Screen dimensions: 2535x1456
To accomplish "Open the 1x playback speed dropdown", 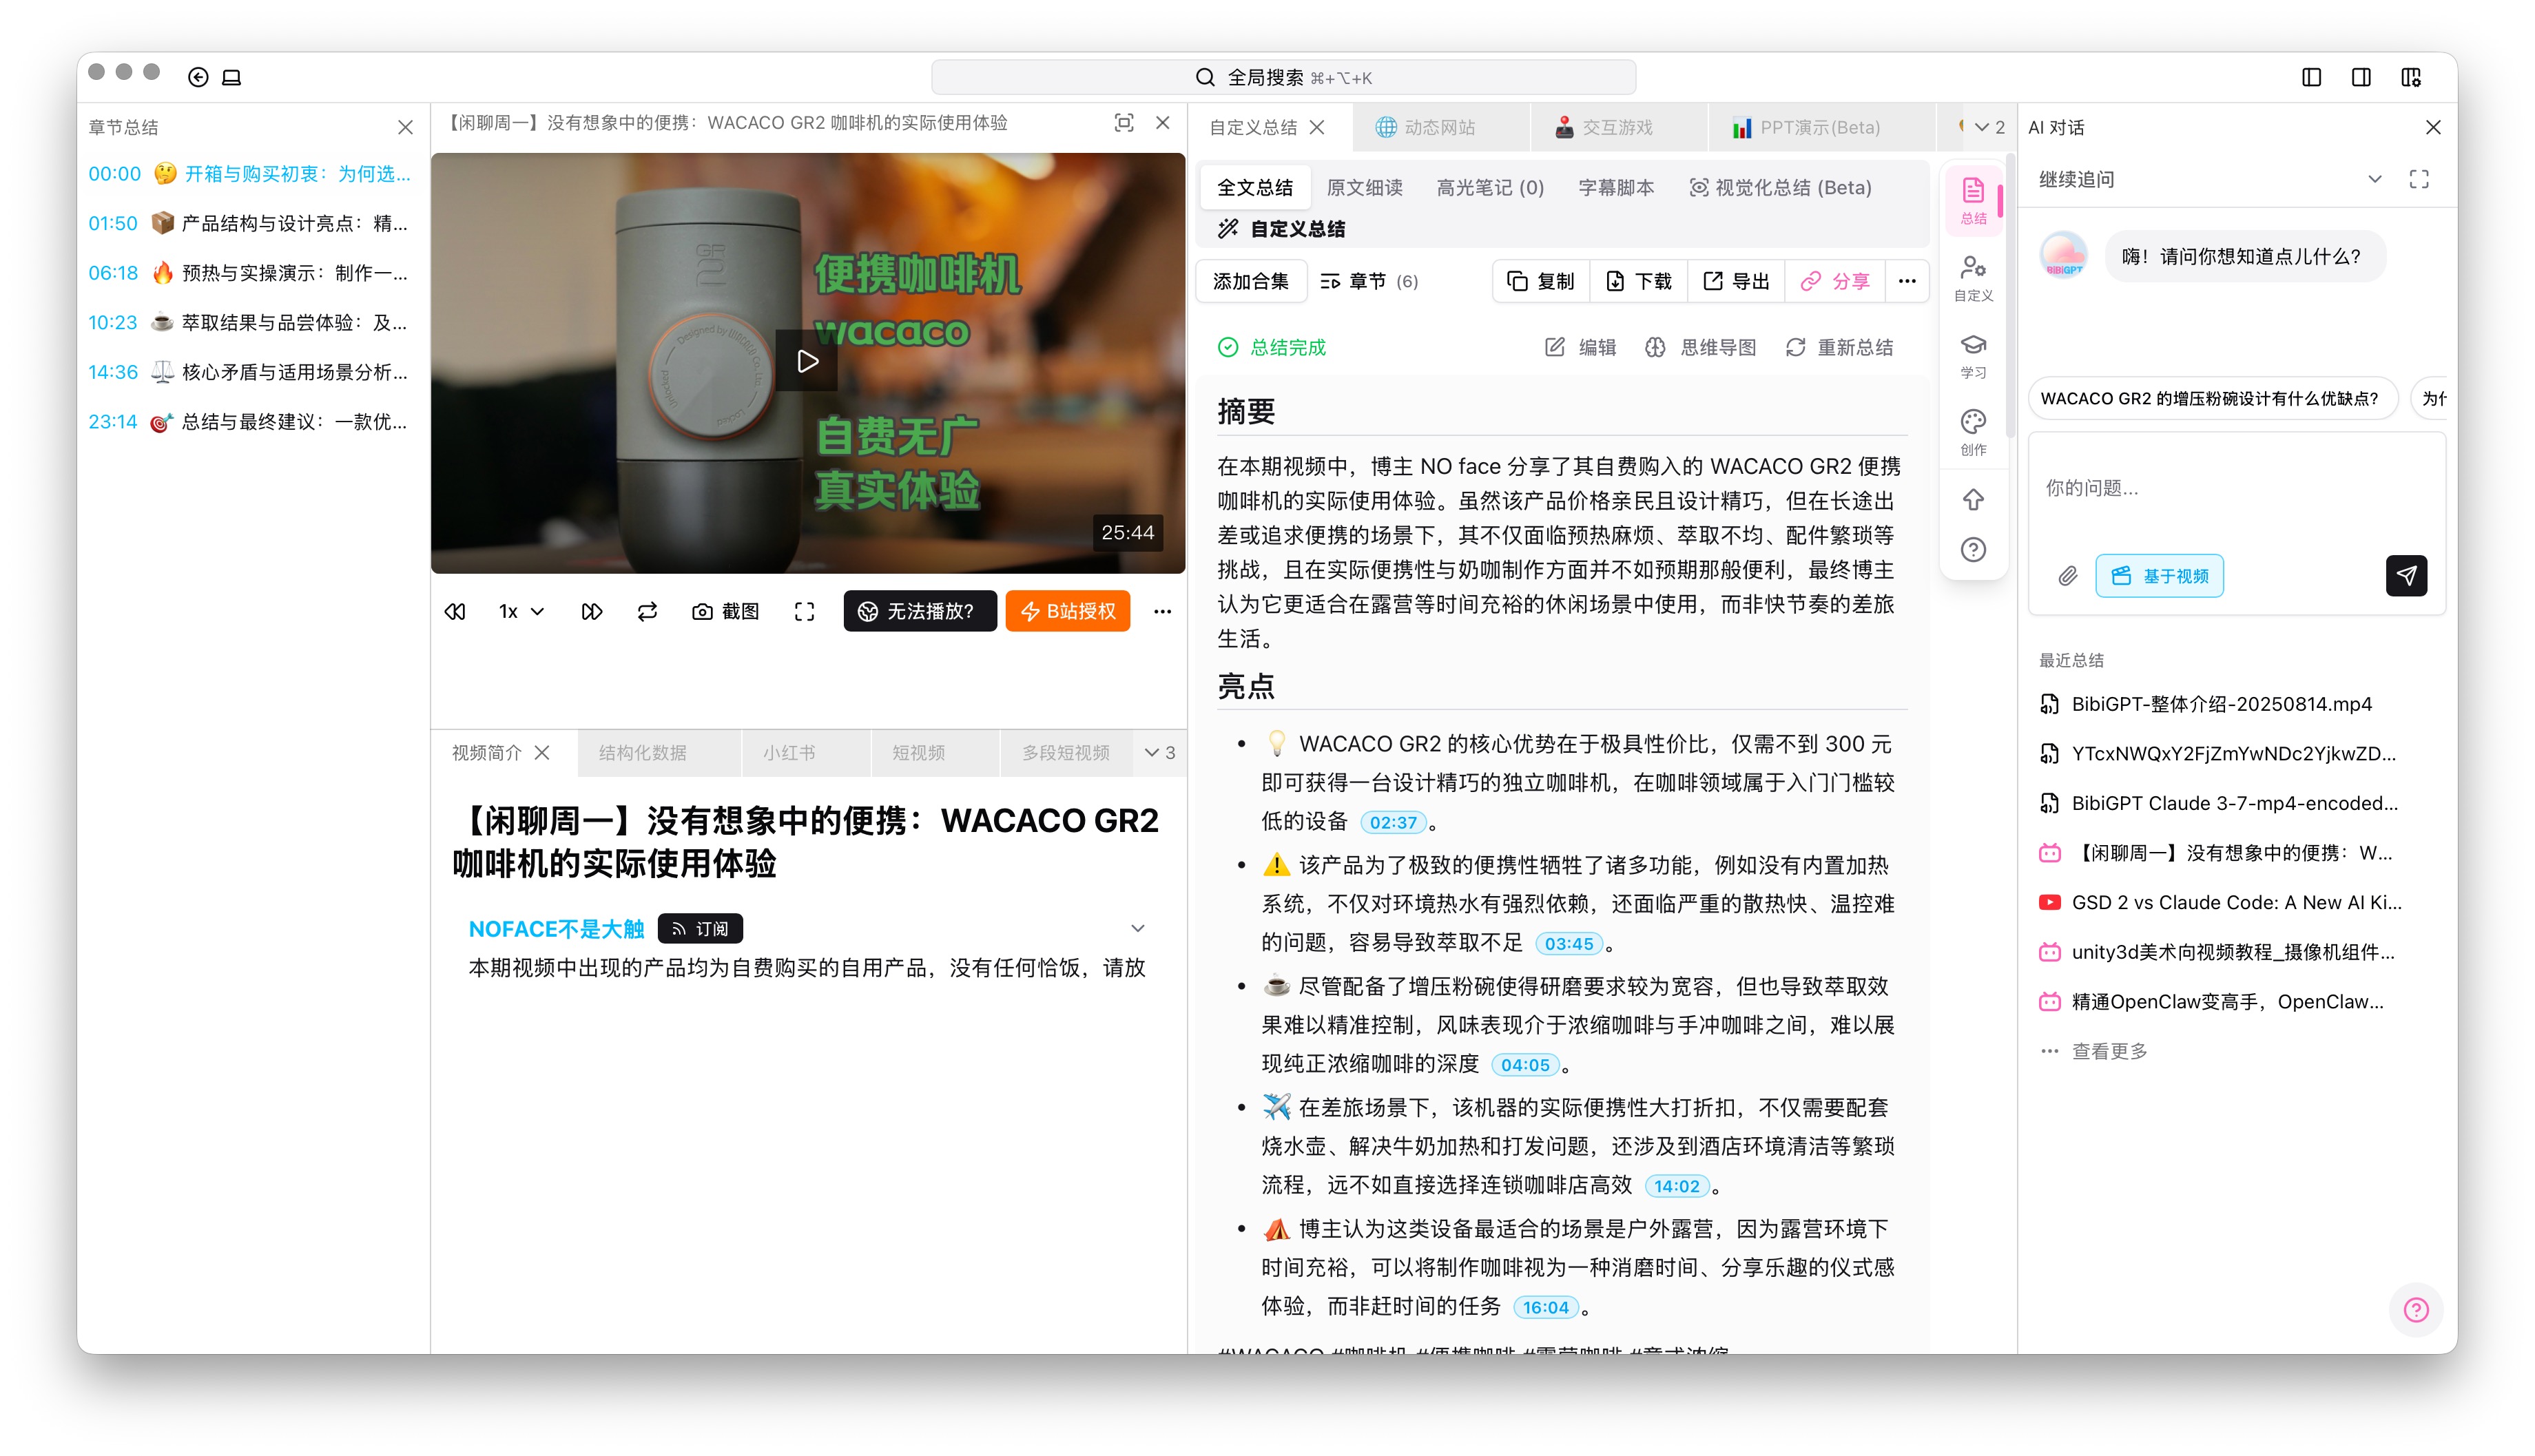I will [520, 611].
